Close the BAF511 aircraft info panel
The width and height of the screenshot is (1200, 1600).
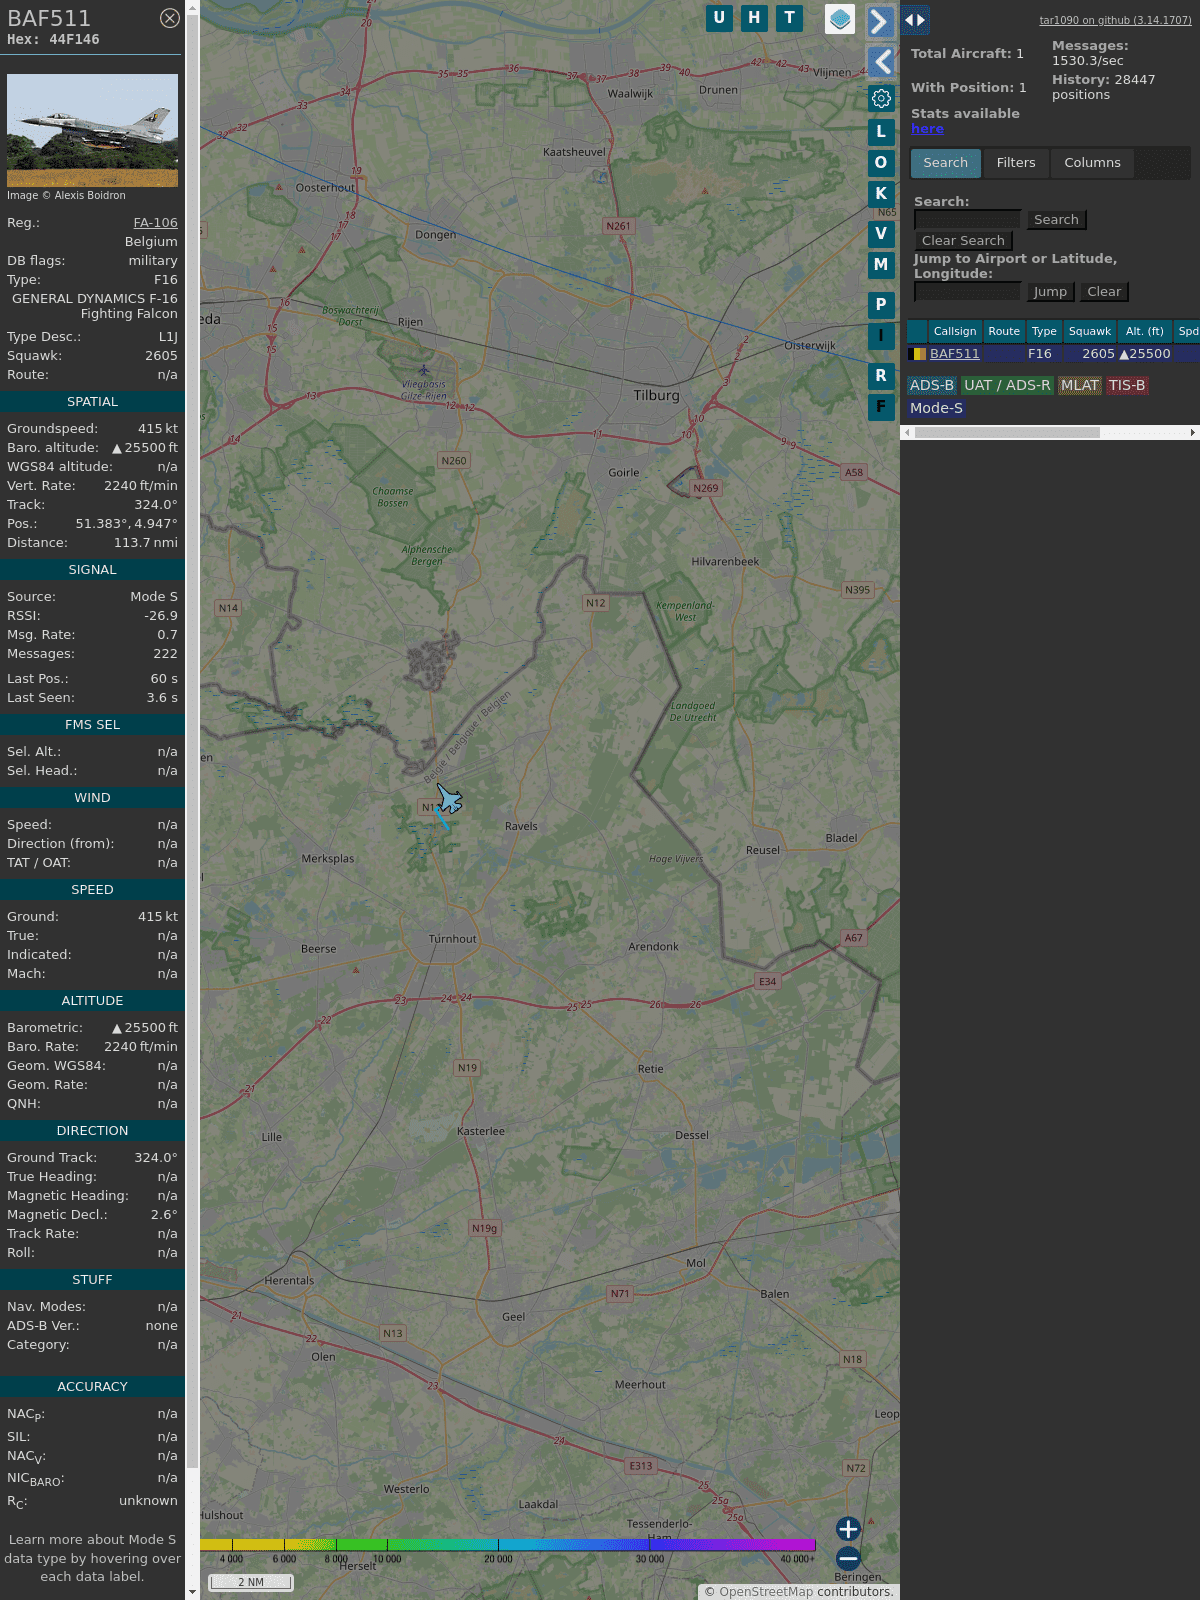click(x=170, y=18)
